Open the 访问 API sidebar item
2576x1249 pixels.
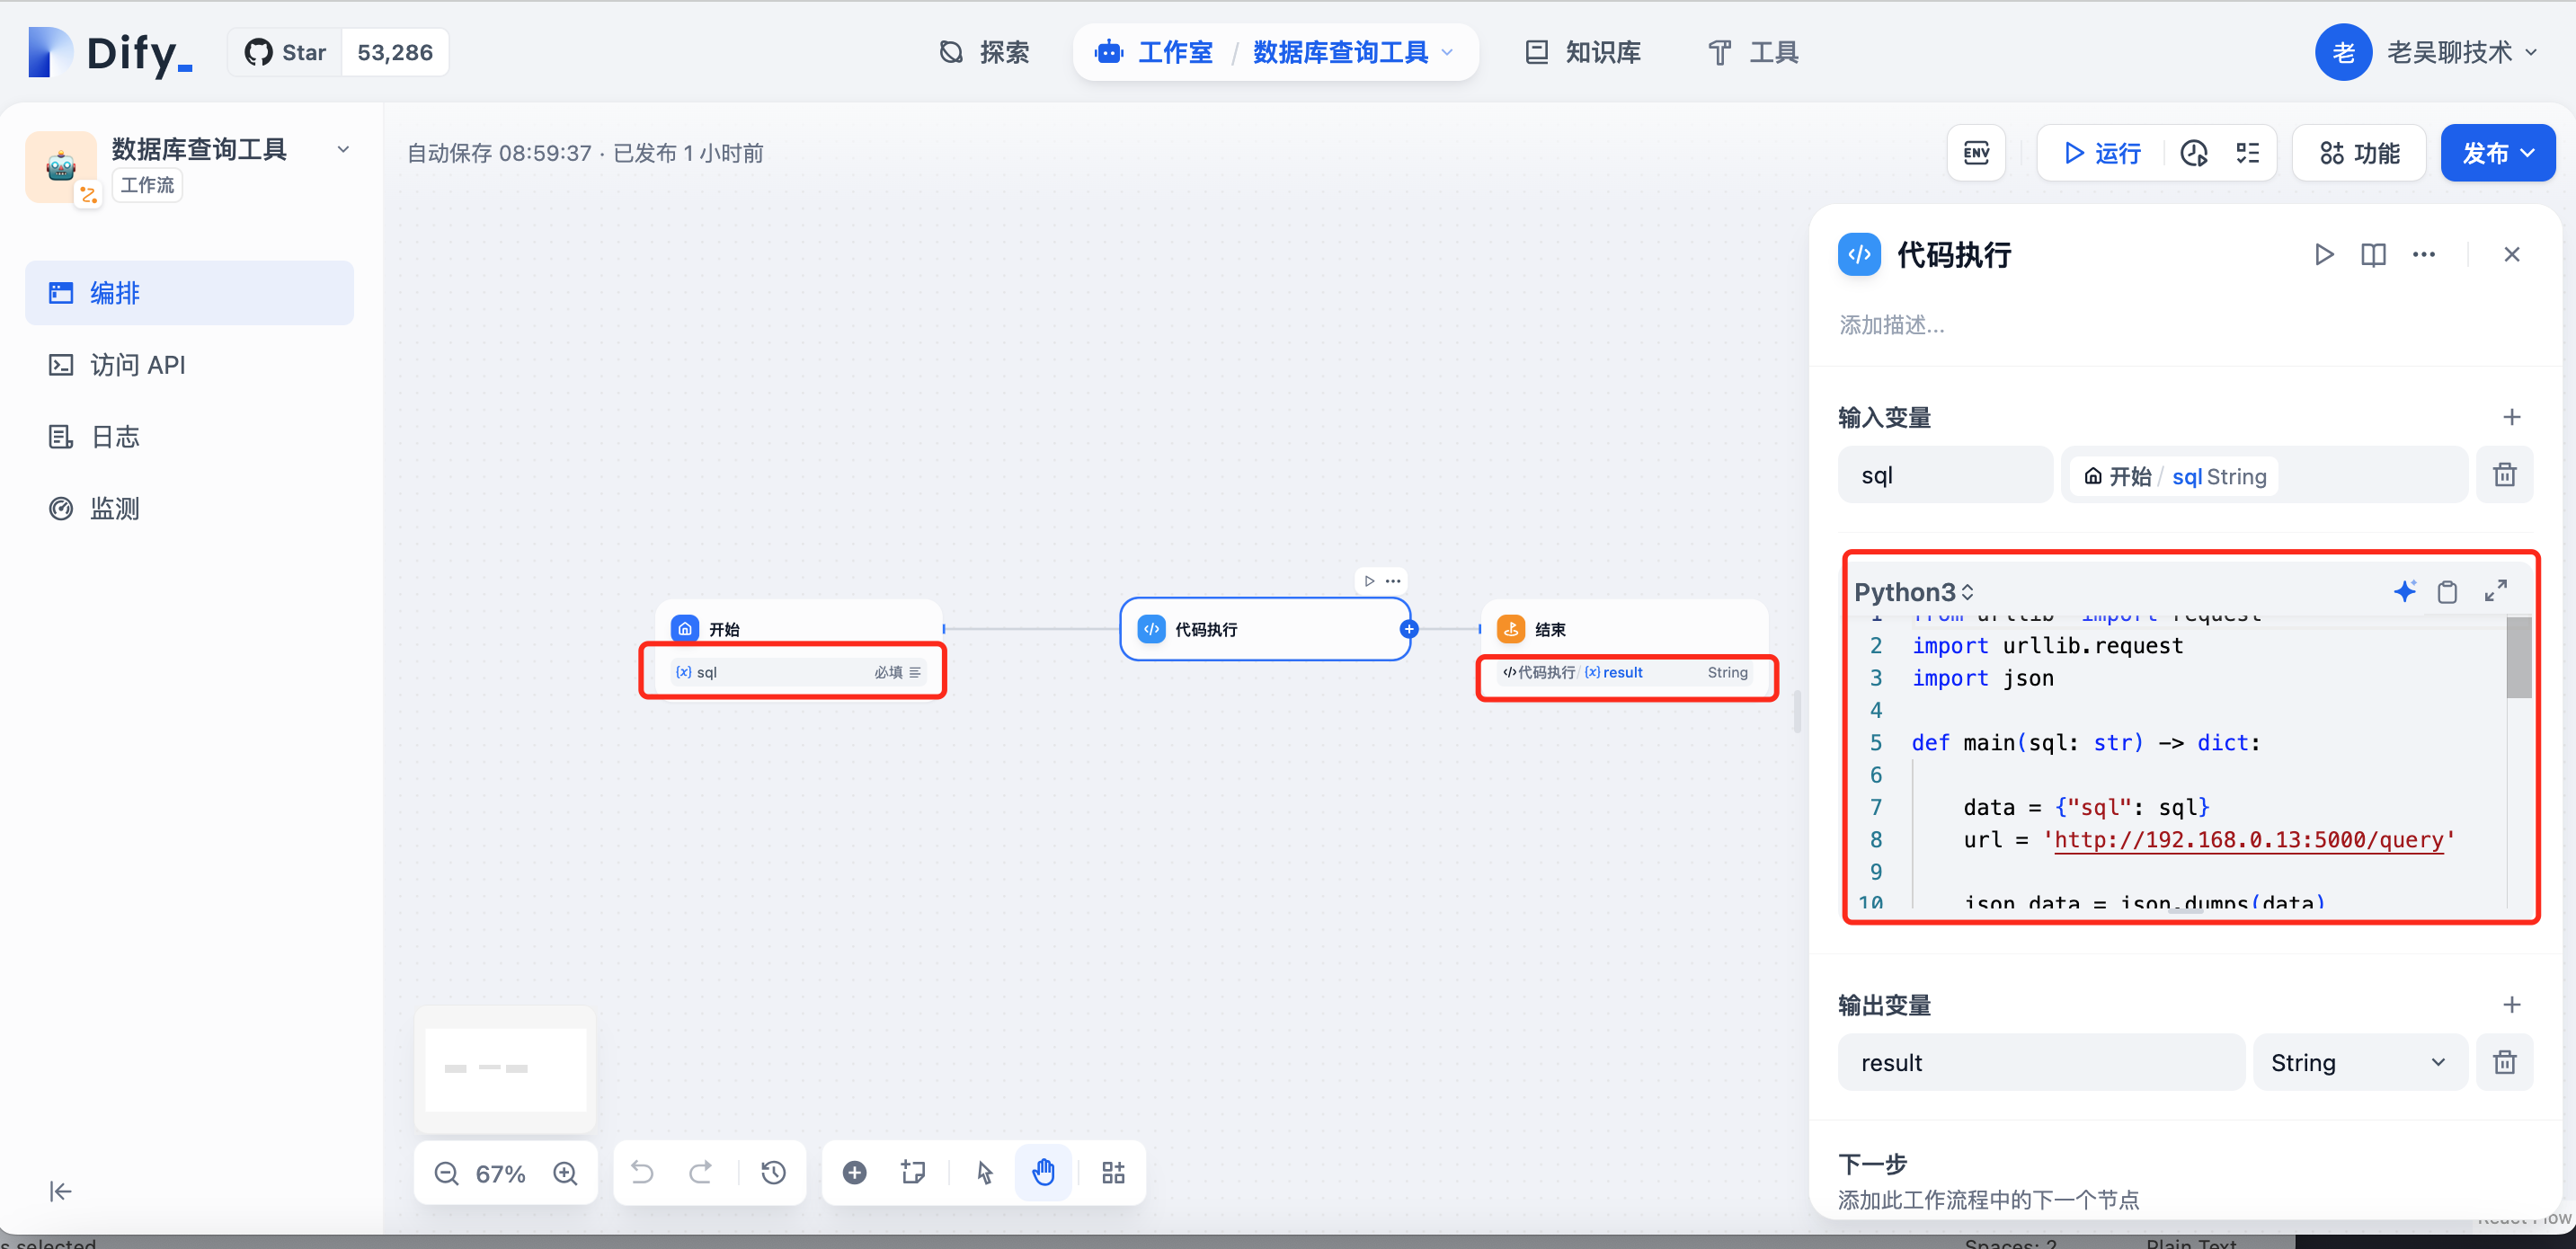(138, 365)
